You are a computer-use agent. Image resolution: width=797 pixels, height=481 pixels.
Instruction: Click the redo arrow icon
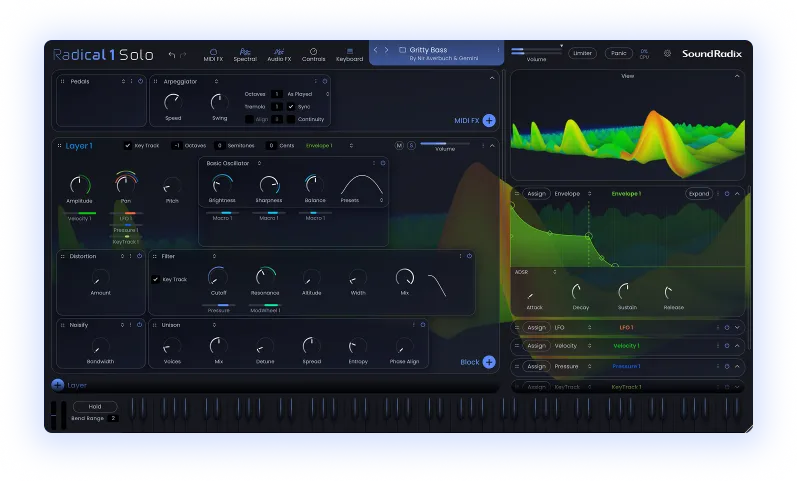tap(183, 55)
